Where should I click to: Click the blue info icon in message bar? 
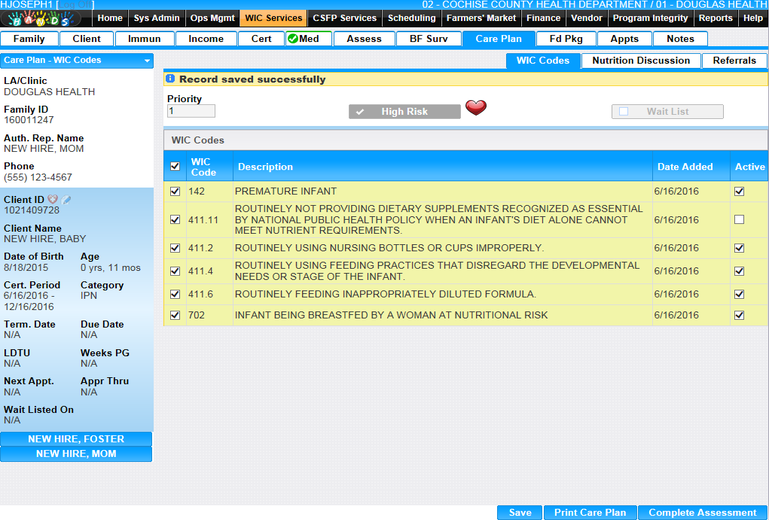coord(170,79)
